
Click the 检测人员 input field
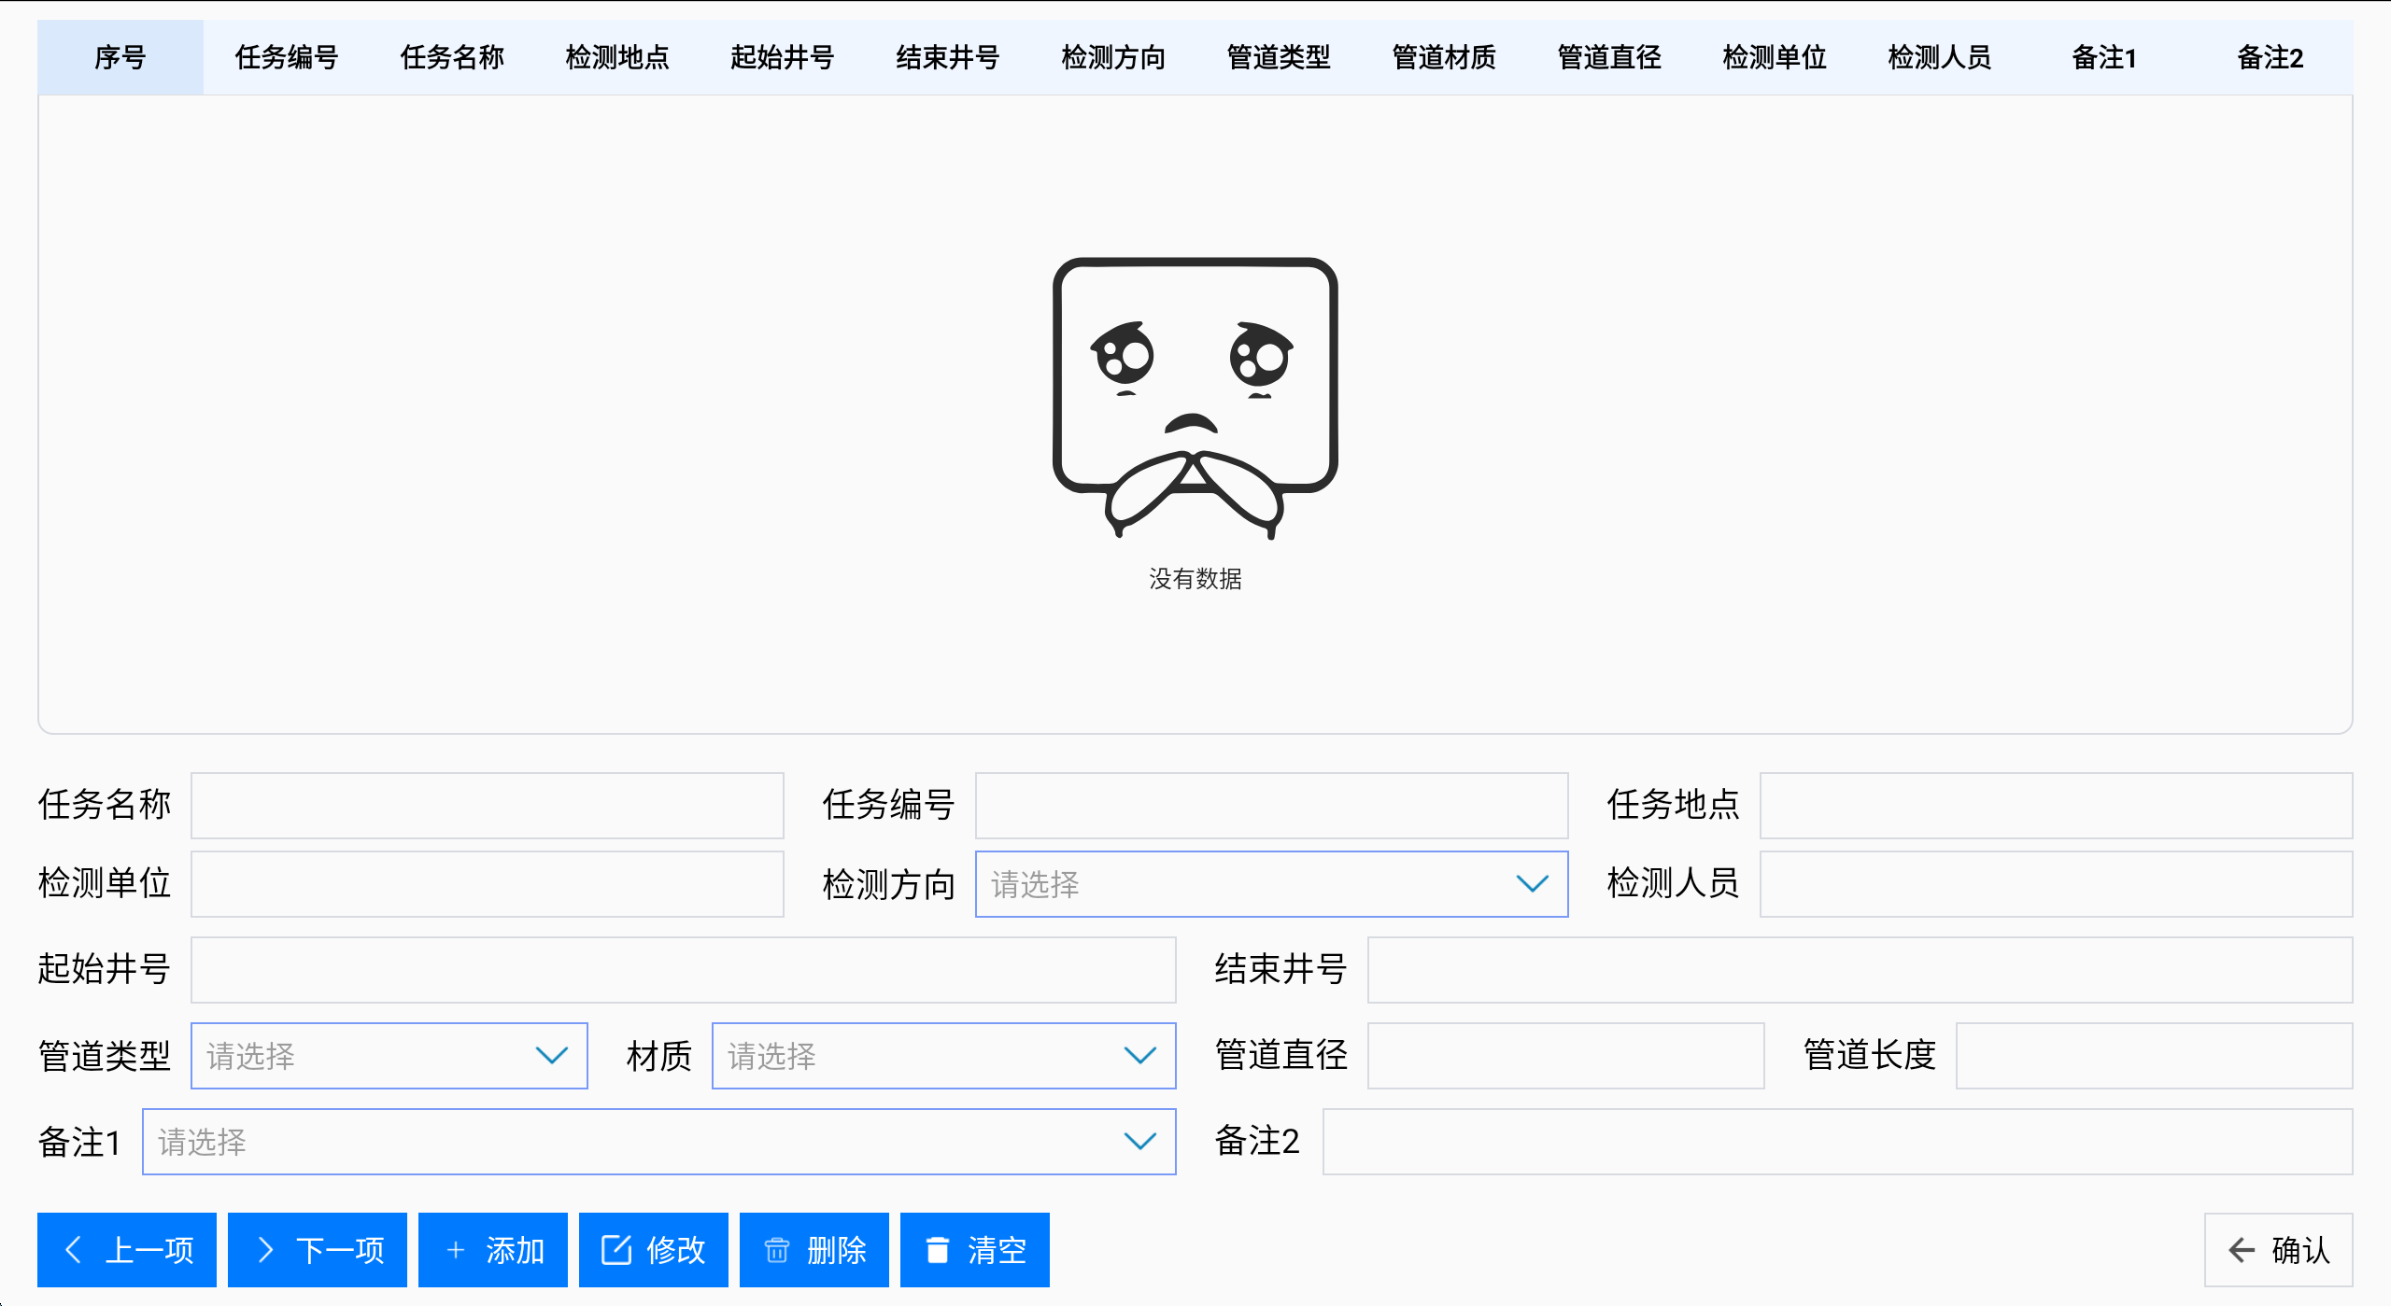[x=2056, y=884]
